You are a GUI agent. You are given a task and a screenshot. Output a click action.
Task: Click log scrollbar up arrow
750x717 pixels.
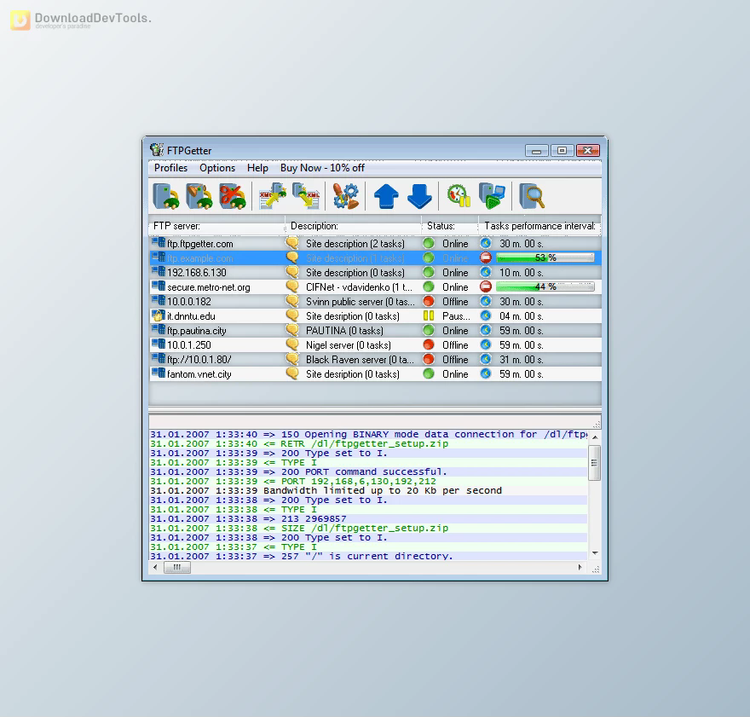tap(595, 437)
